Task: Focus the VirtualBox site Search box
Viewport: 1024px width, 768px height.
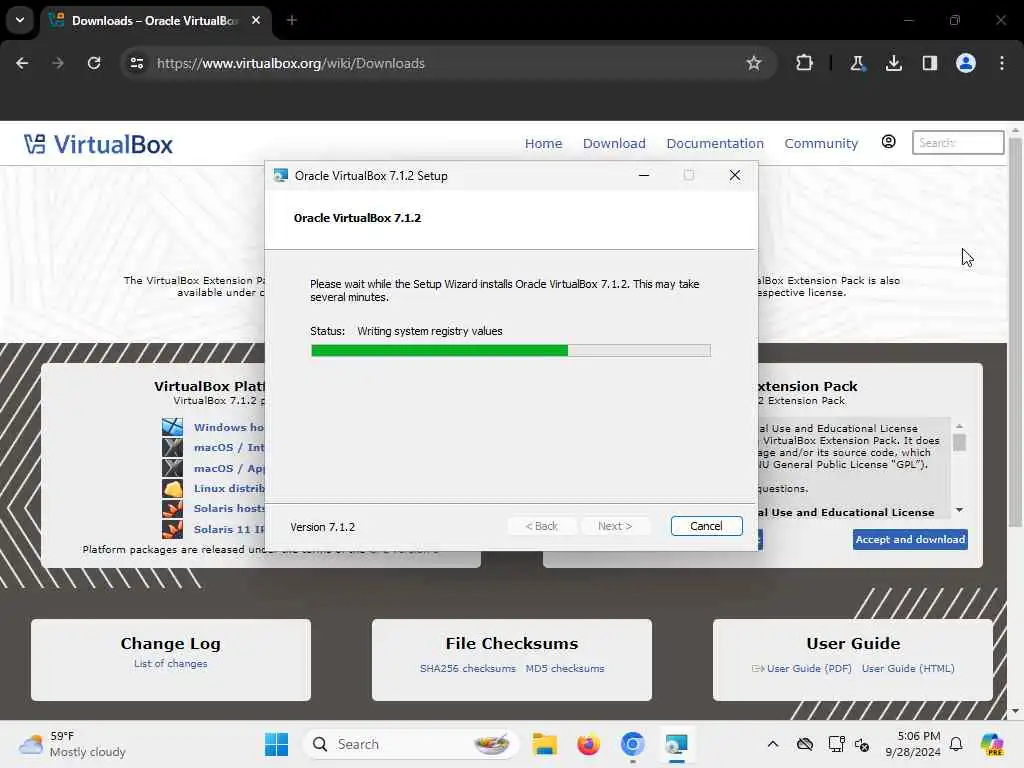Action: (x=957, y=142)
